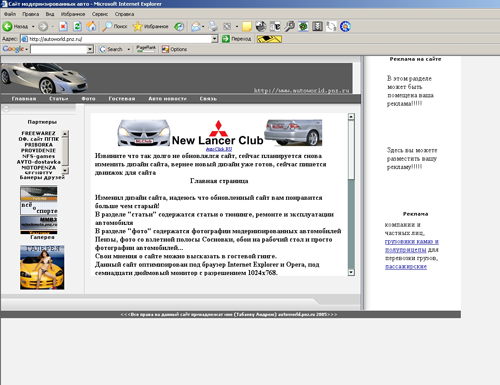Image resolution: width=500 pixels, height=385 pixels.
Task: Click the green bug toolbar icon
Action: 303,26
